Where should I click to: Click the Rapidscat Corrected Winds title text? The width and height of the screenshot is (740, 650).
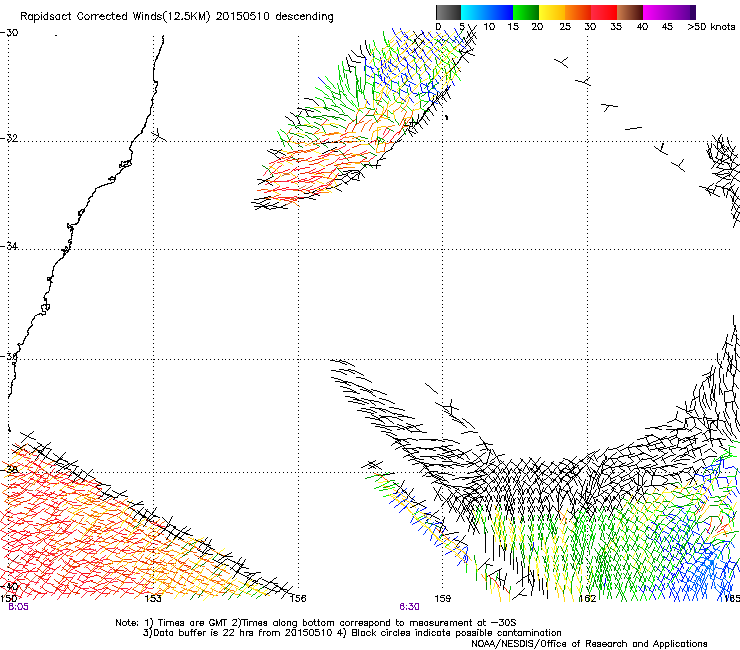point(177,16)
